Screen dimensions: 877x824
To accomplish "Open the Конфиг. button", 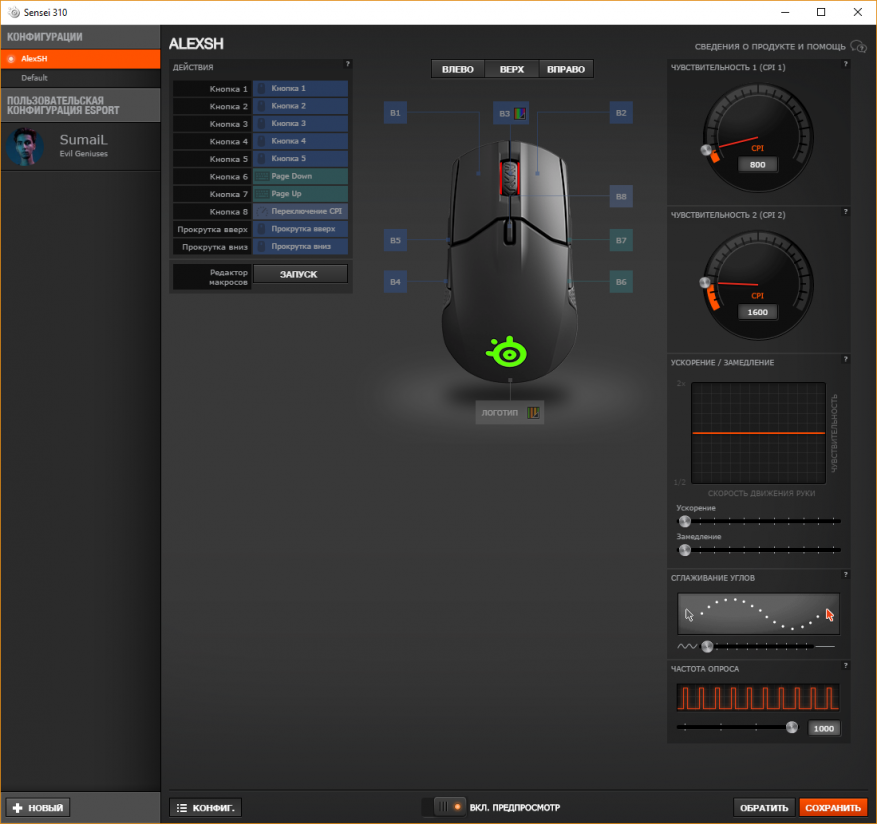I will pyautogui.click(x=206, y=808).
